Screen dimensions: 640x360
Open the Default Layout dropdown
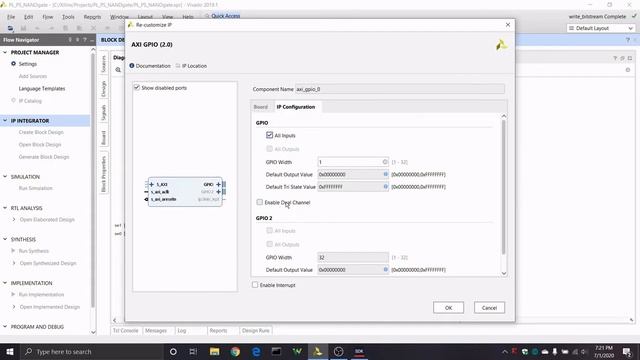pos(600,28)
